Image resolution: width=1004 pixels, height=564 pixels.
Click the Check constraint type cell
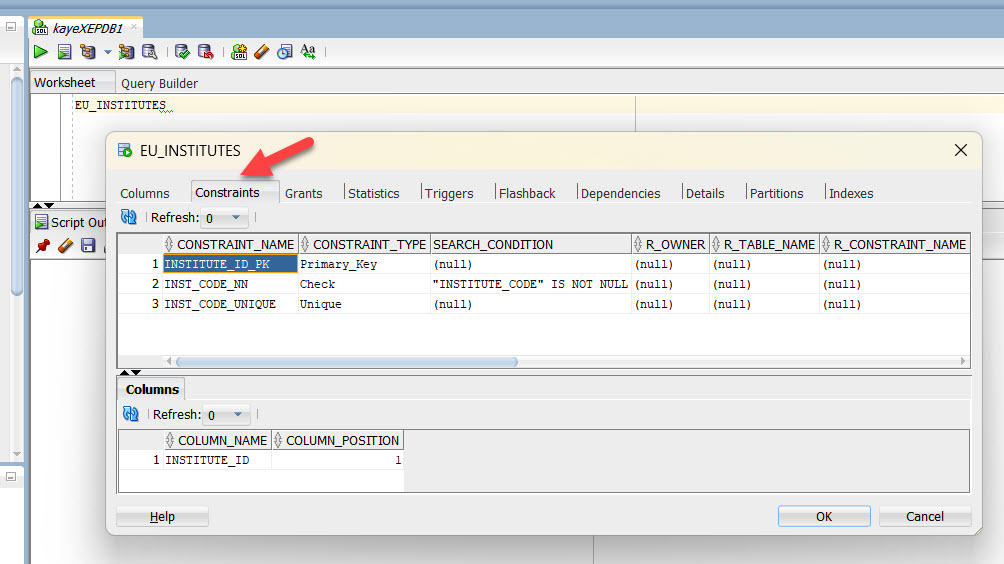point(364,284)
